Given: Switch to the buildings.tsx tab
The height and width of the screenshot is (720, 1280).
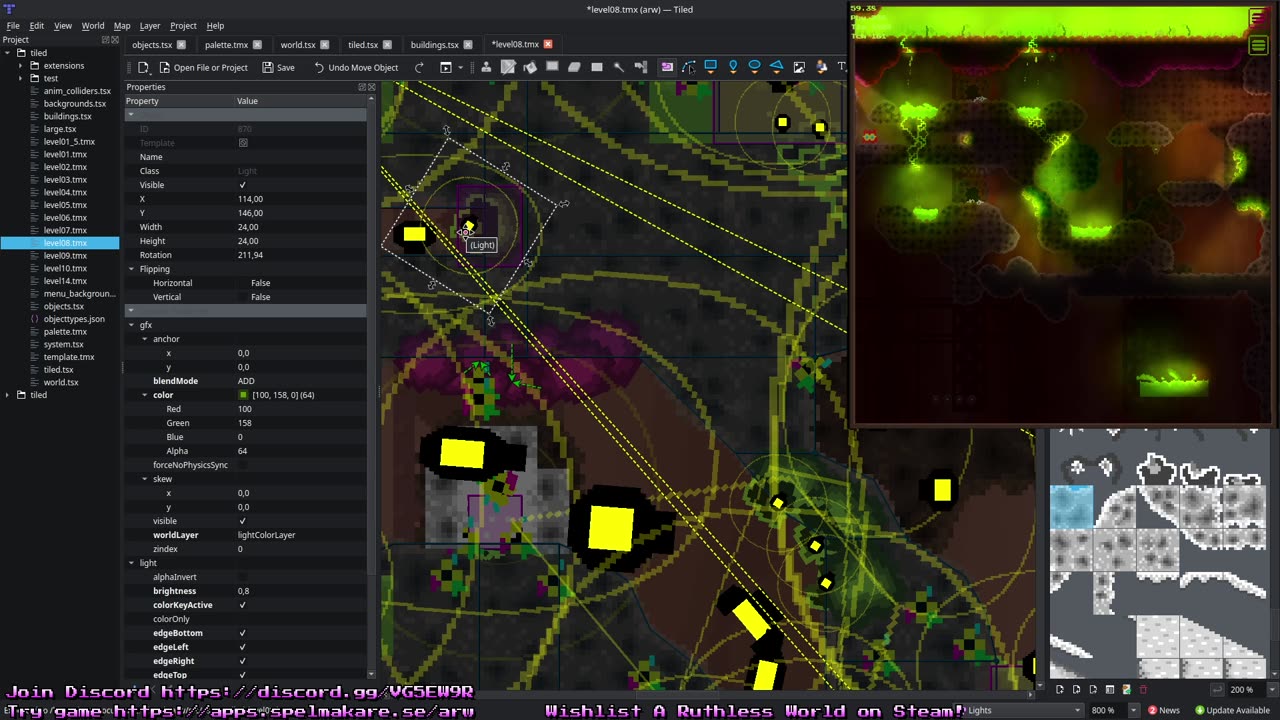Looking at the screenshot, I should [434, 45].
